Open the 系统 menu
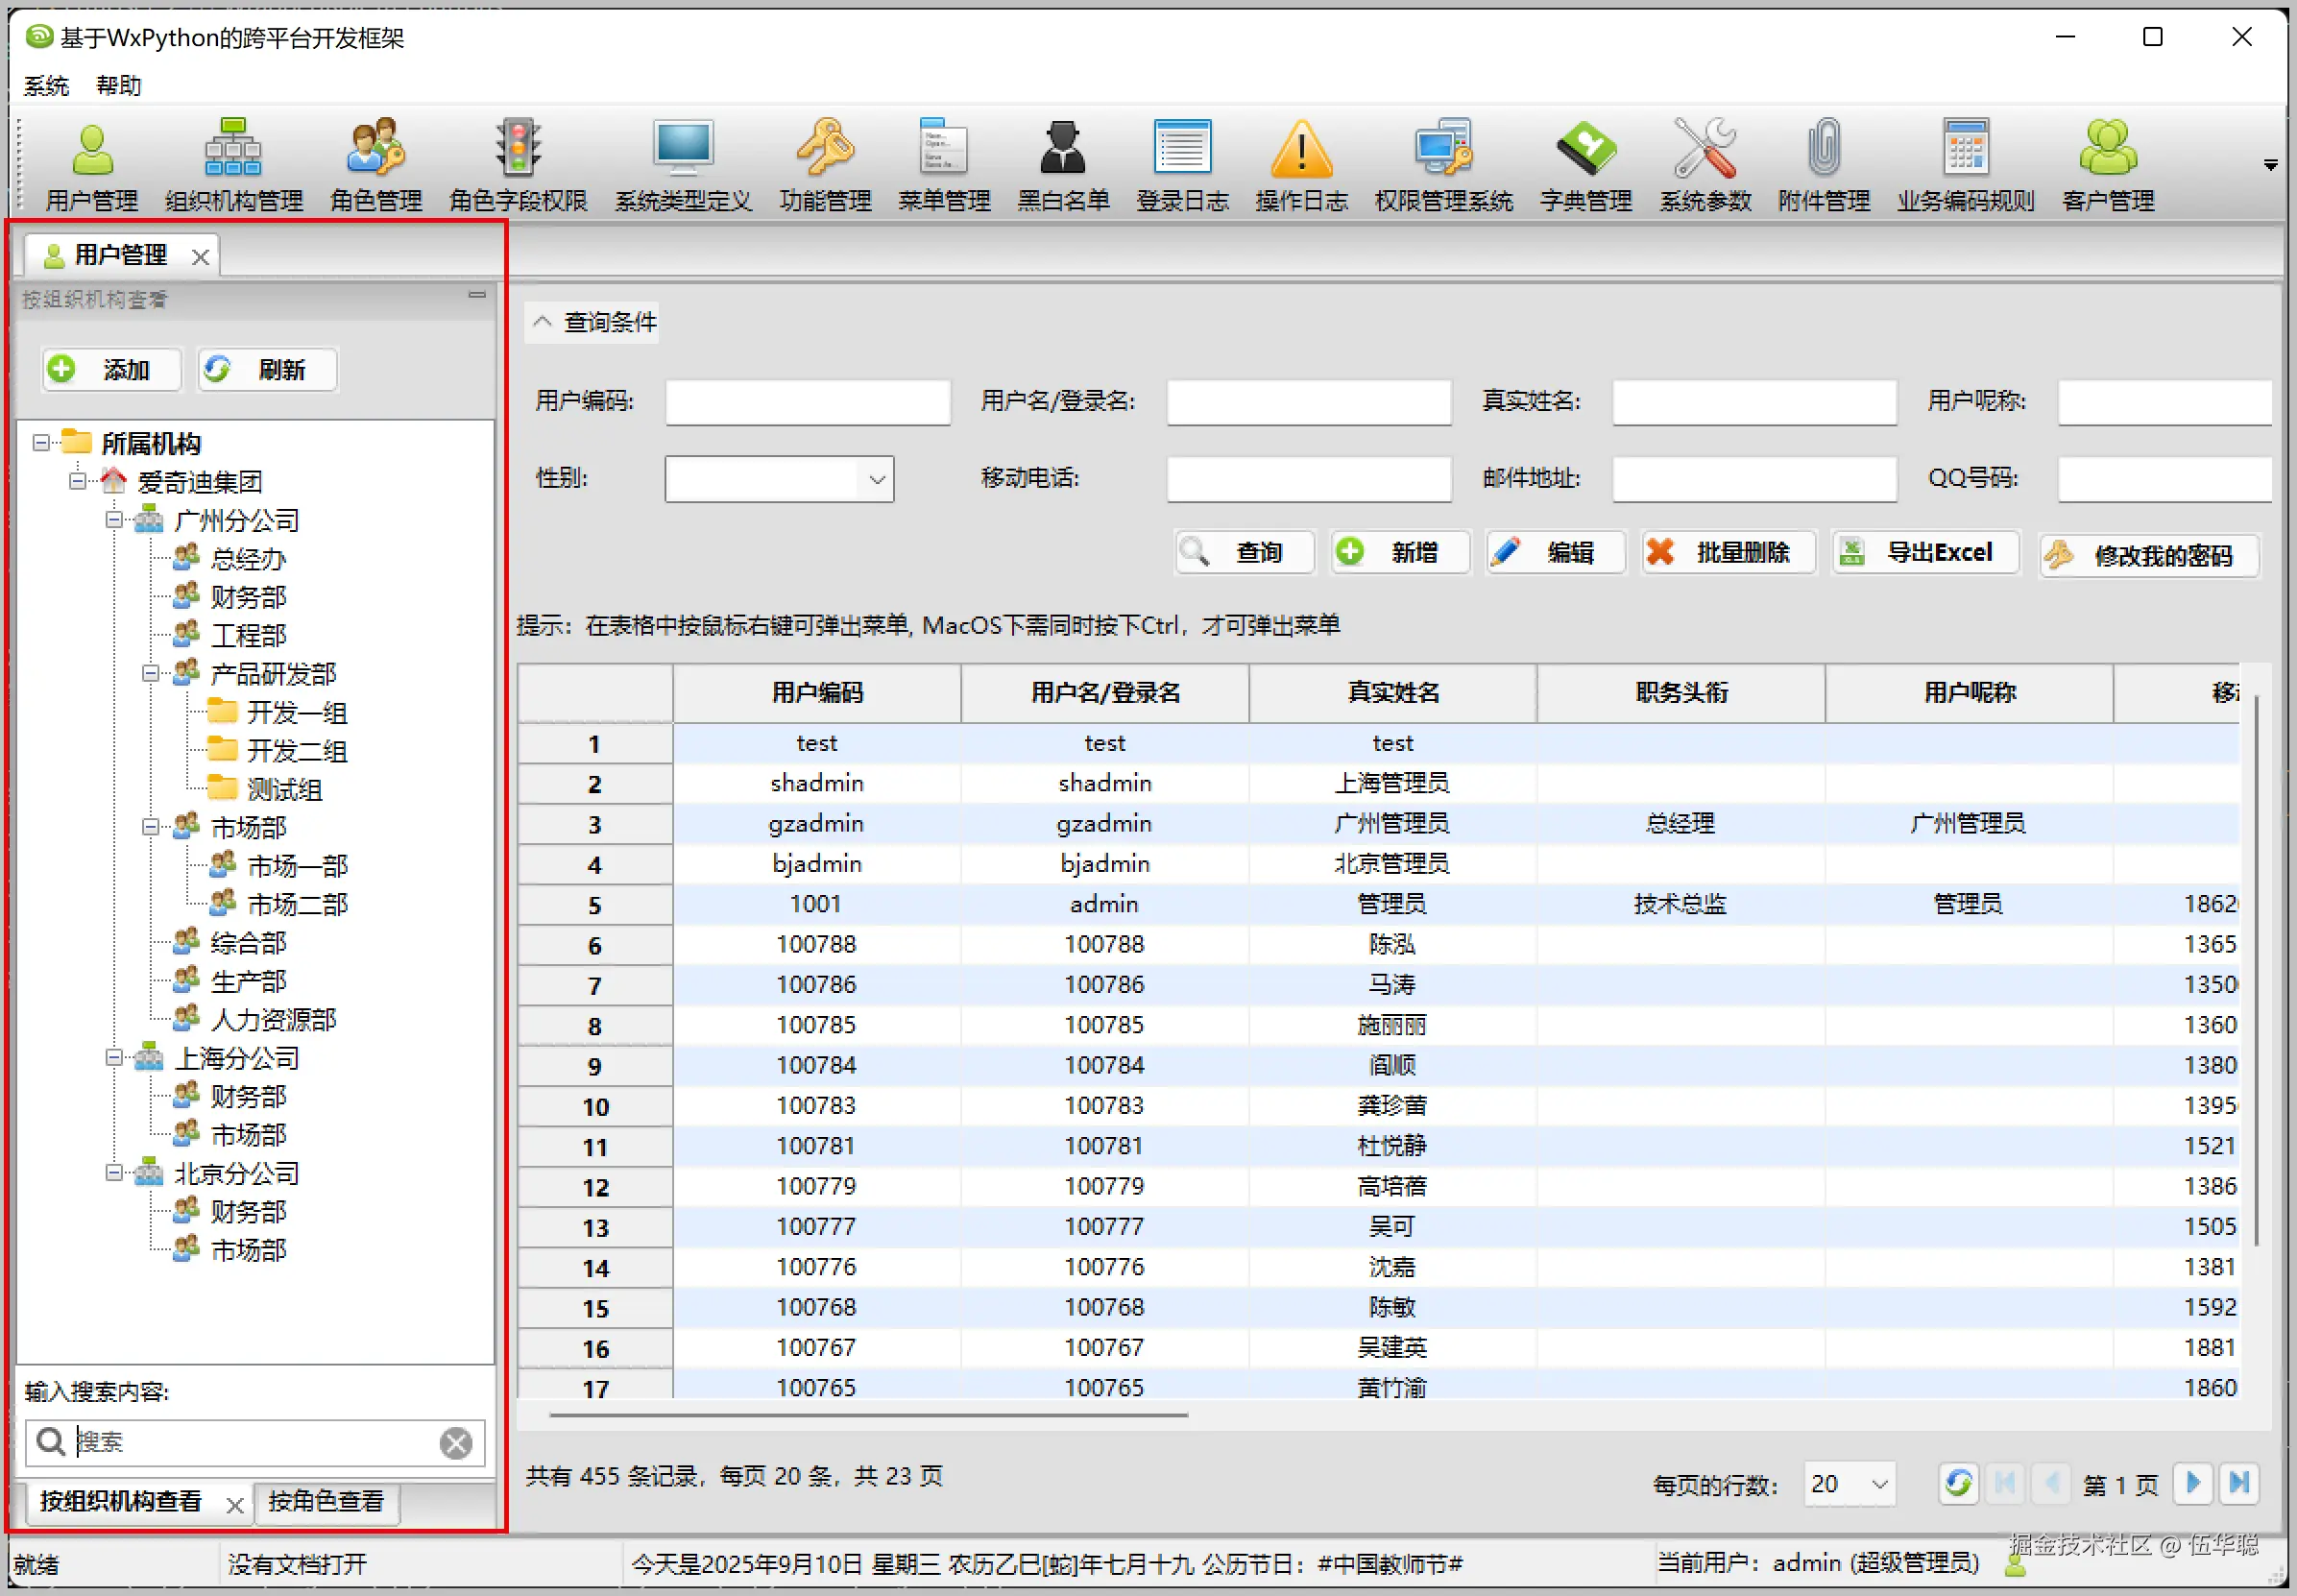Screen dimensions: 2297x1596 (x=46, y=86)
